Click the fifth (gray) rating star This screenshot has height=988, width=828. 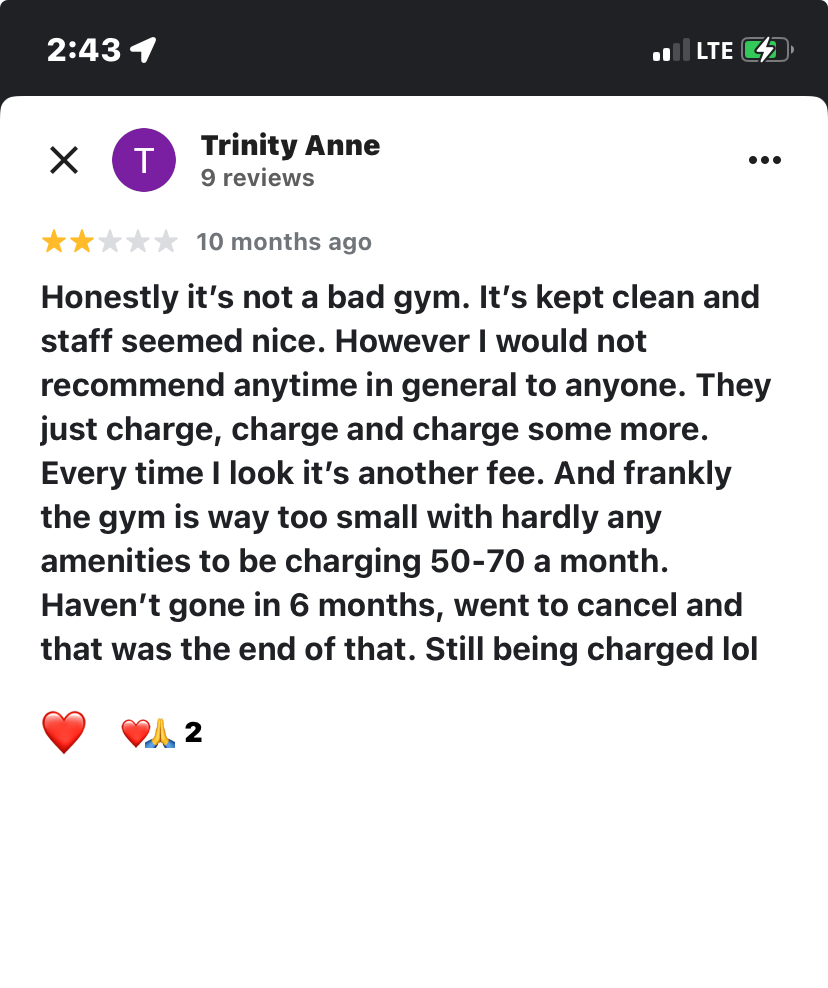165,242
